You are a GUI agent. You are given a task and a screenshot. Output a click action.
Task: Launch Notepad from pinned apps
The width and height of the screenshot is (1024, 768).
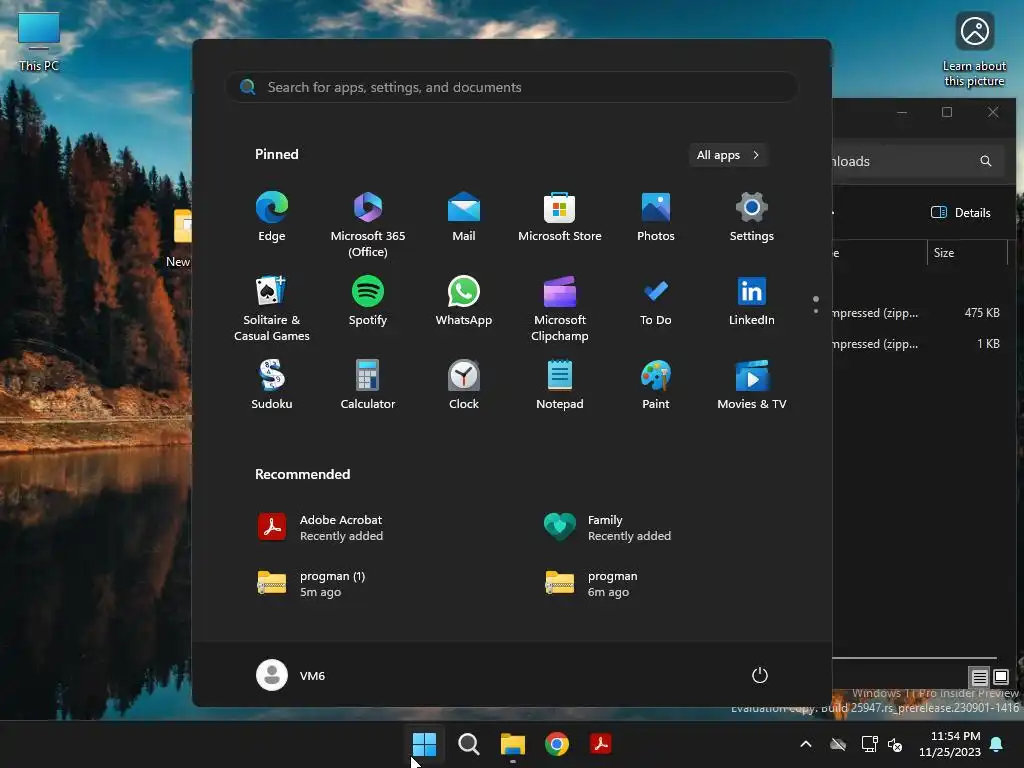[x=560, y=385]
